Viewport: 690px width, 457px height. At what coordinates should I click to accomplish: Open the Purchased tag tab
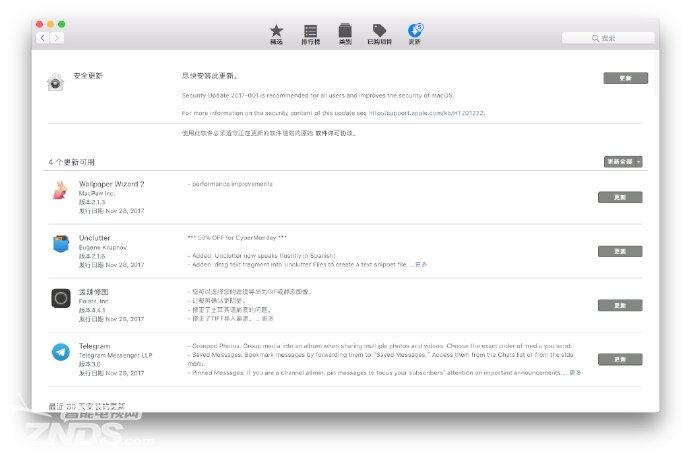[379, 34]
